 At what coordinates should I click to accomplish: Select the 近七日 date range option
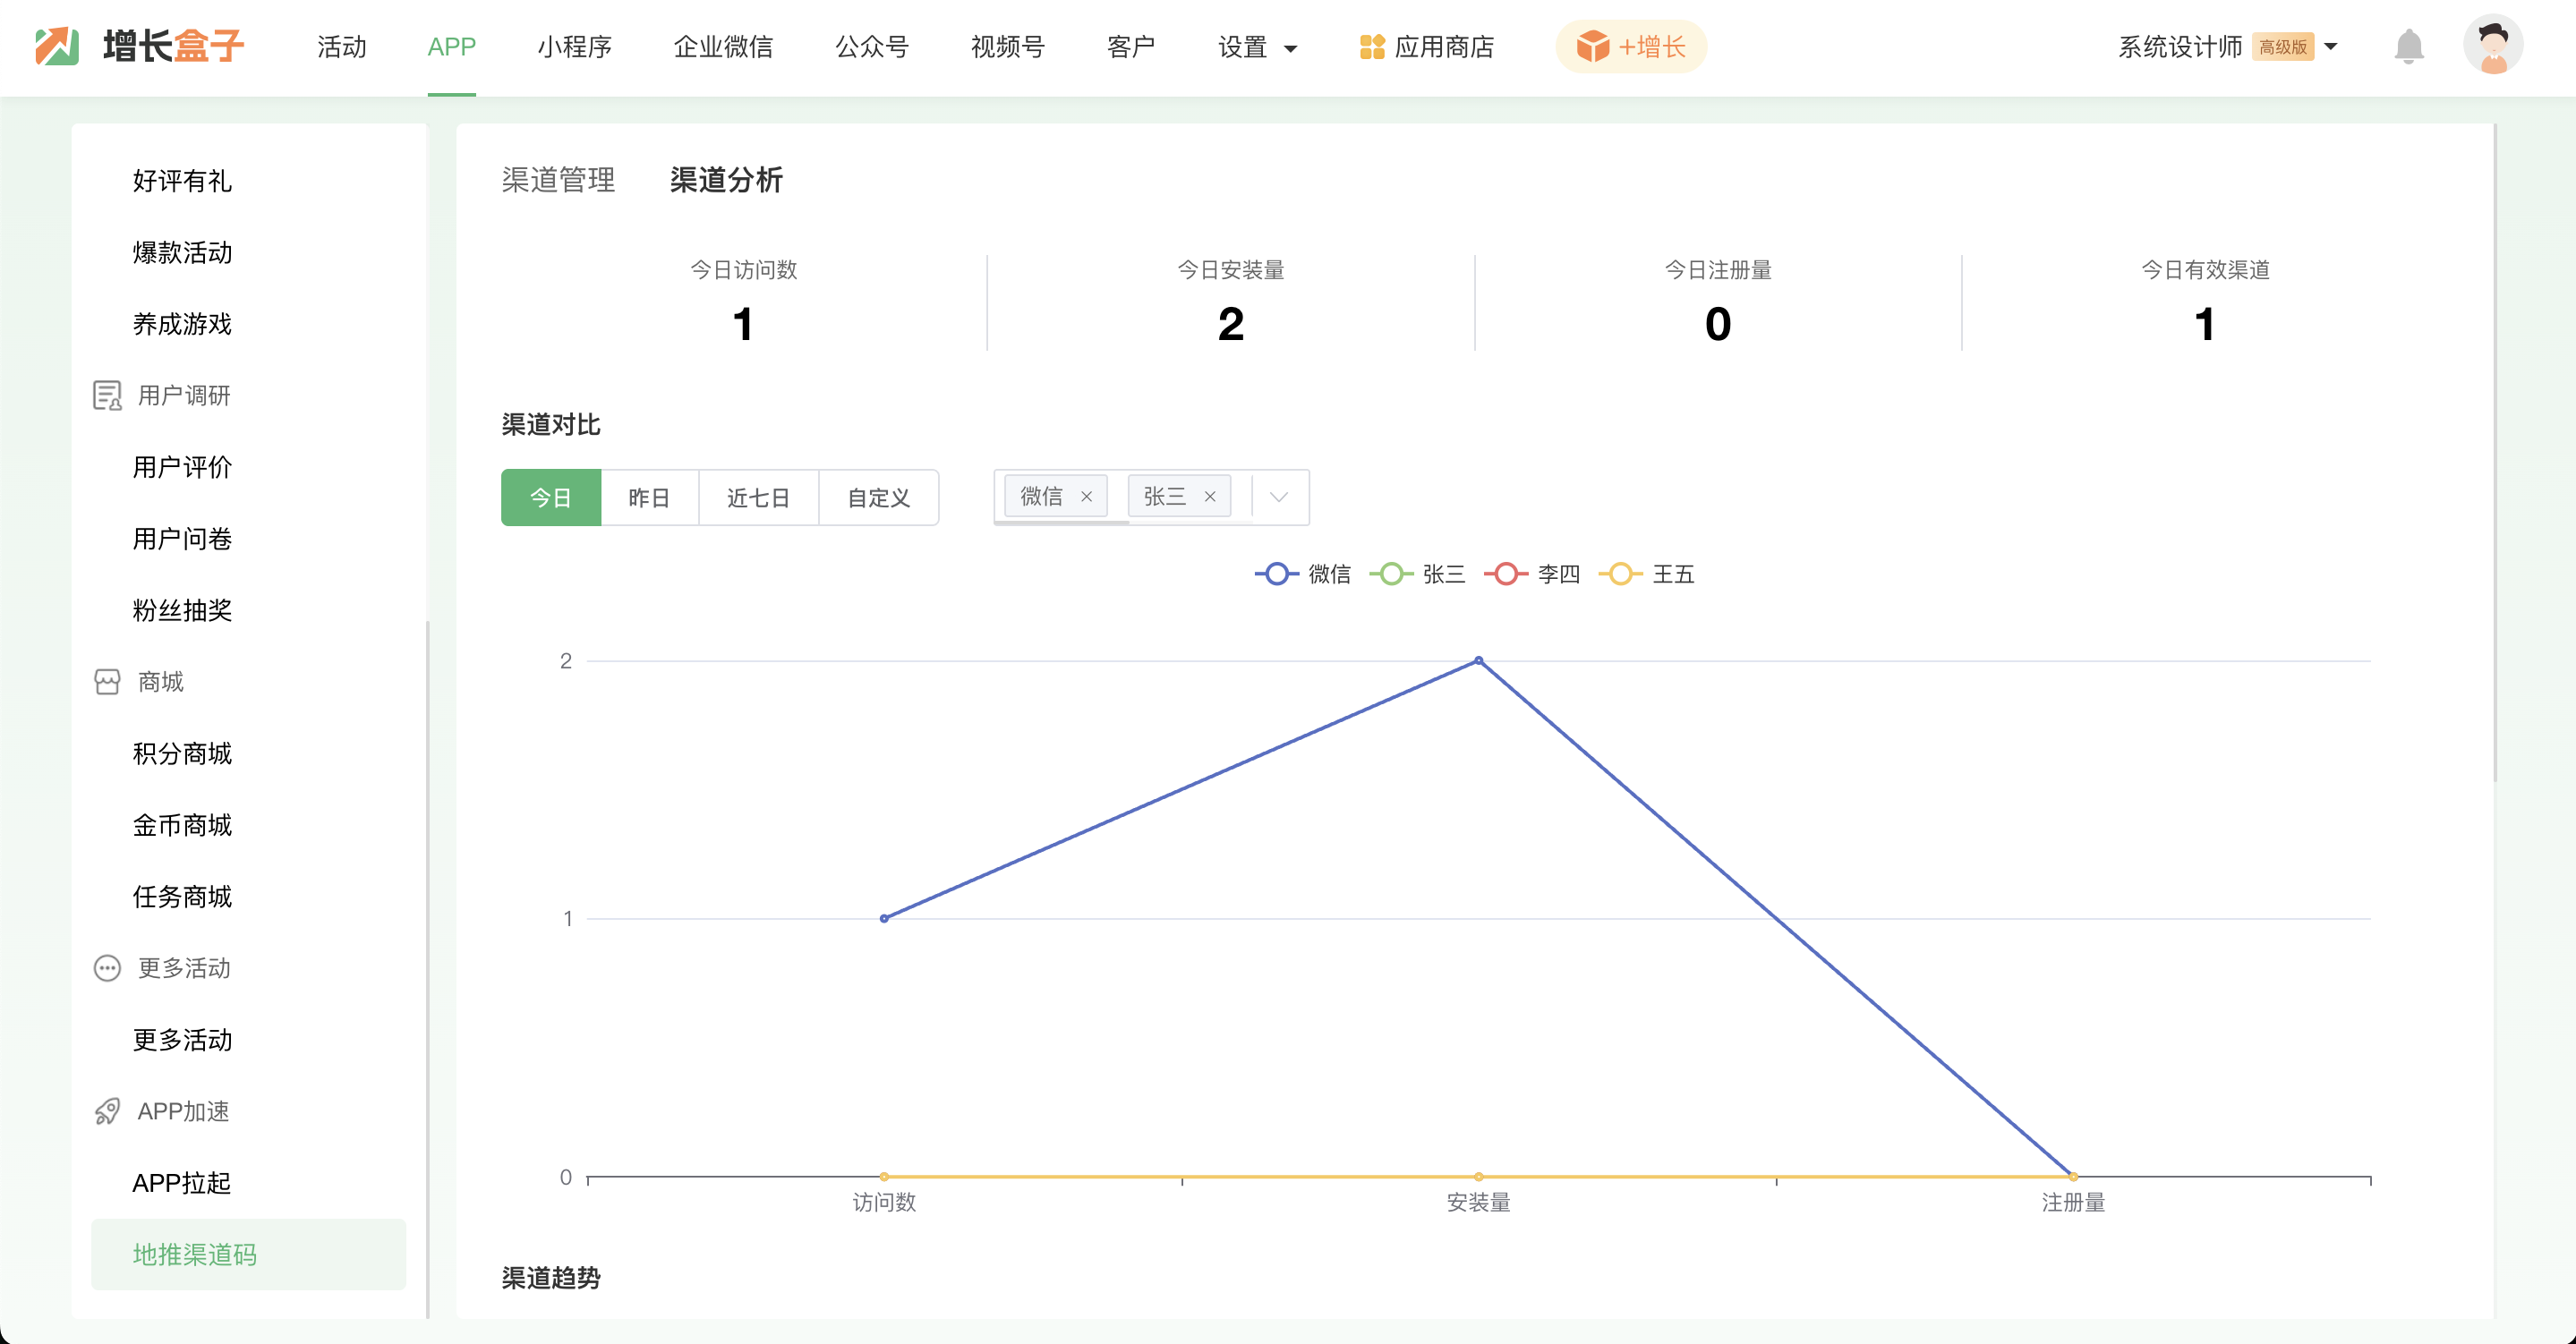click(x=758, y=497)
